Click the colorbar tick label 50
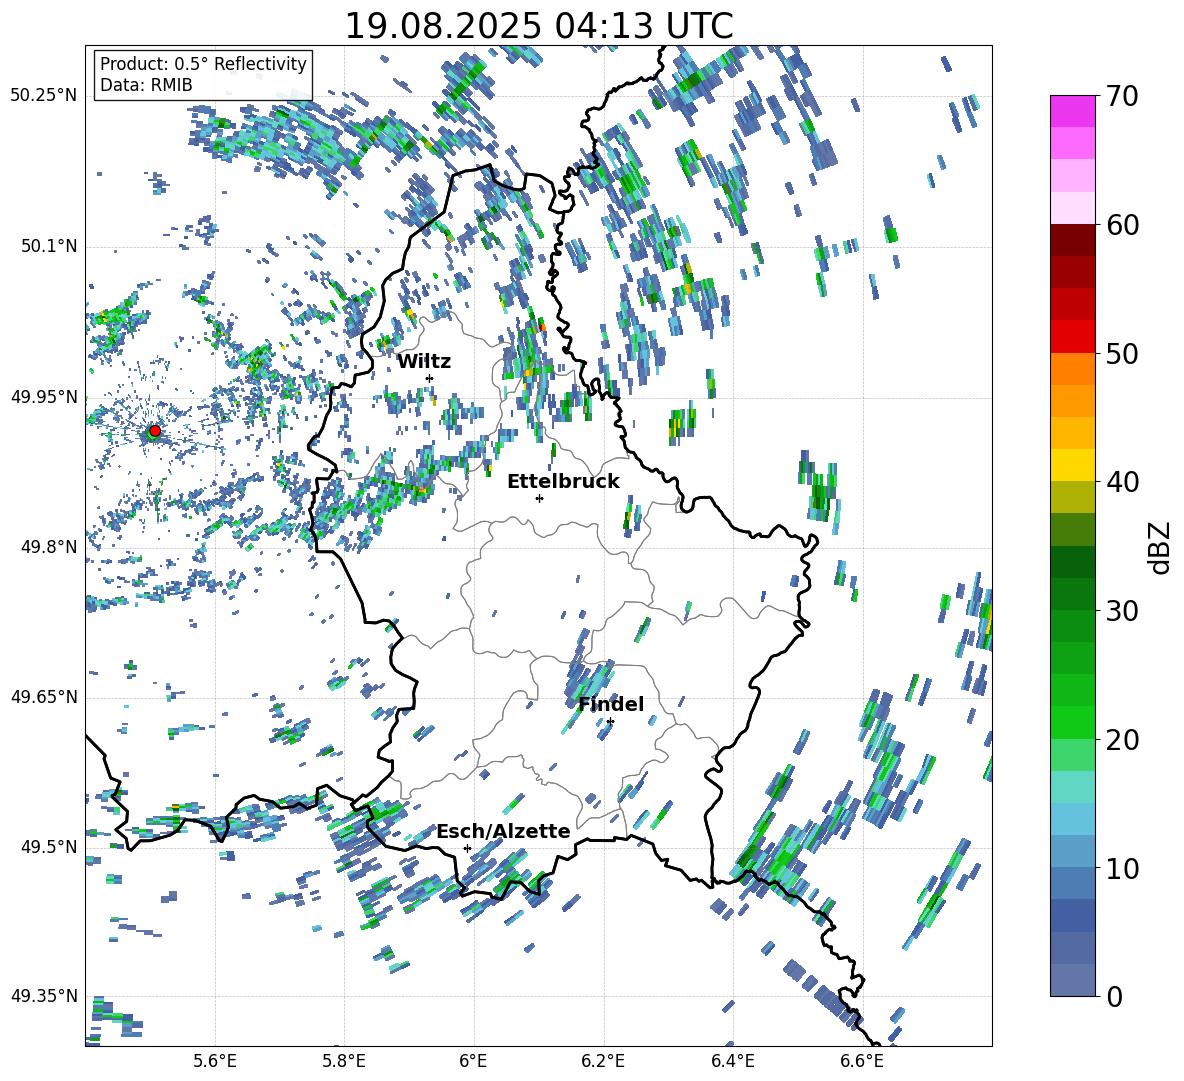This screenshot has height=1081, width=1184. [x=1122, y=354]
